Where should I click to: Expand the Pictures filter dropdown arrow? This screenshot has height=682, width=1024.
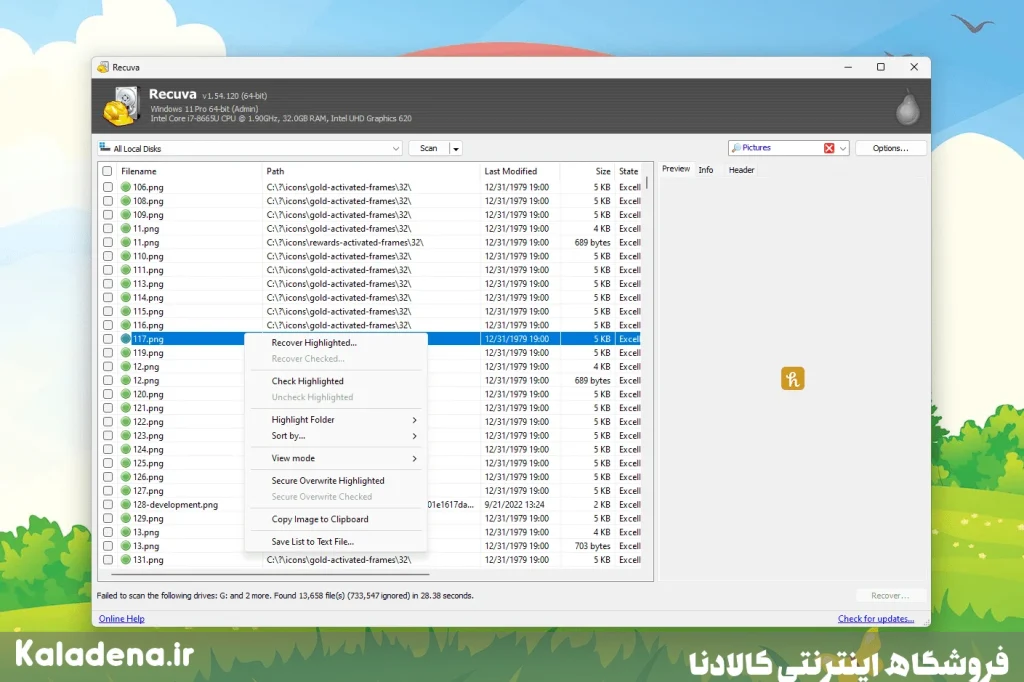tap(842, 148)
